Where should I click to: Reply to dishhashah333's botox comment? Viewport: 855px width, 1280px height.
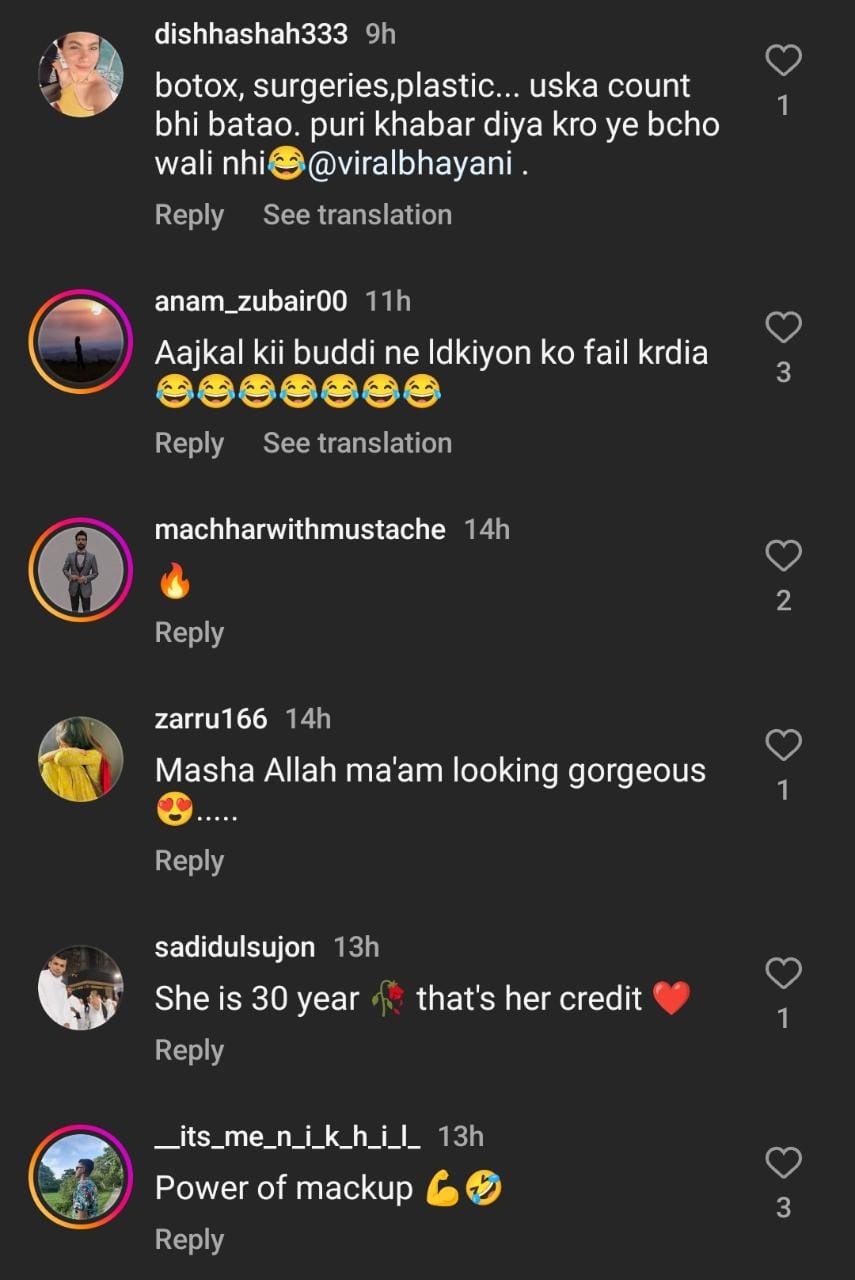pos(189,215)
